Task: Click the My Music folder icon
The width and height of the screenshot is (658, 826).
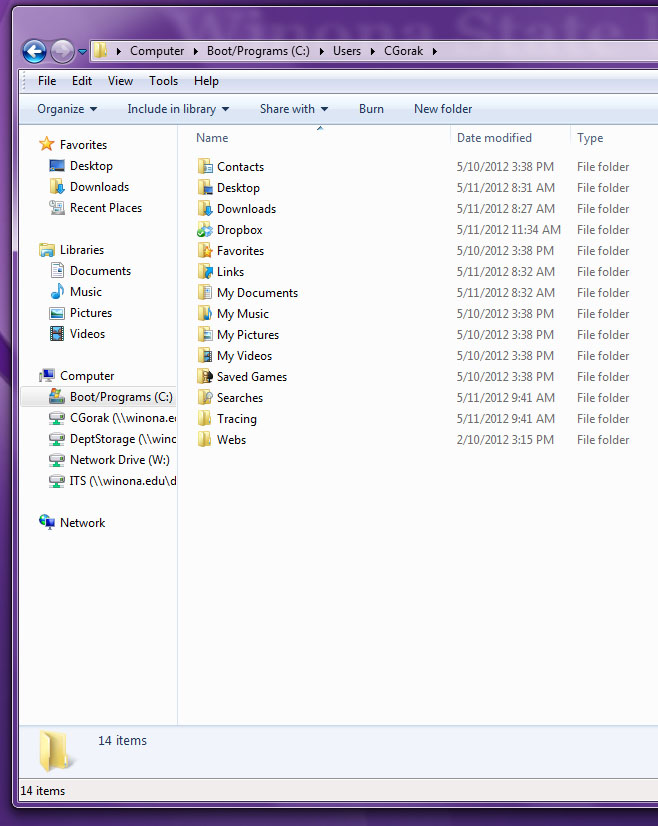Action: tap(205, 314)
